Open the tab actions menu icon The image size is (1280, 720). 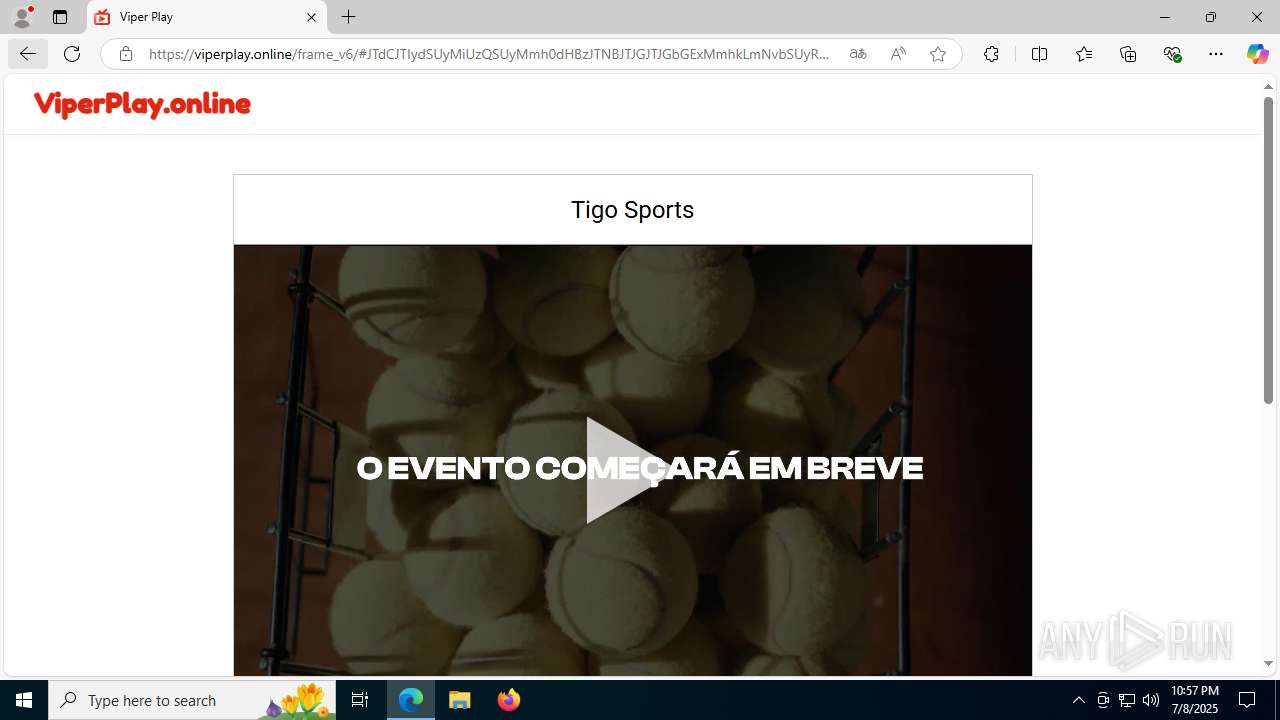60,17
